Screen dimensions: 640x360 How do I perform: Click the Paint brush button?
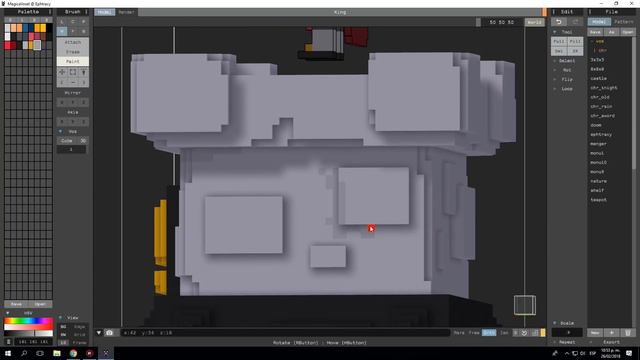[x=73, y=61]
